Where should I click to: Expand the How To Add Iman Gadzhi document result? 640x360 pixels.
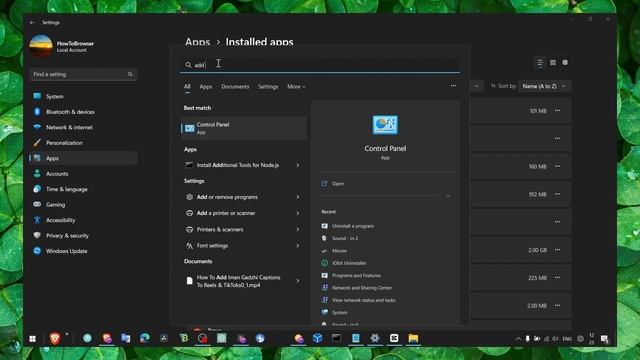[298, 281]
